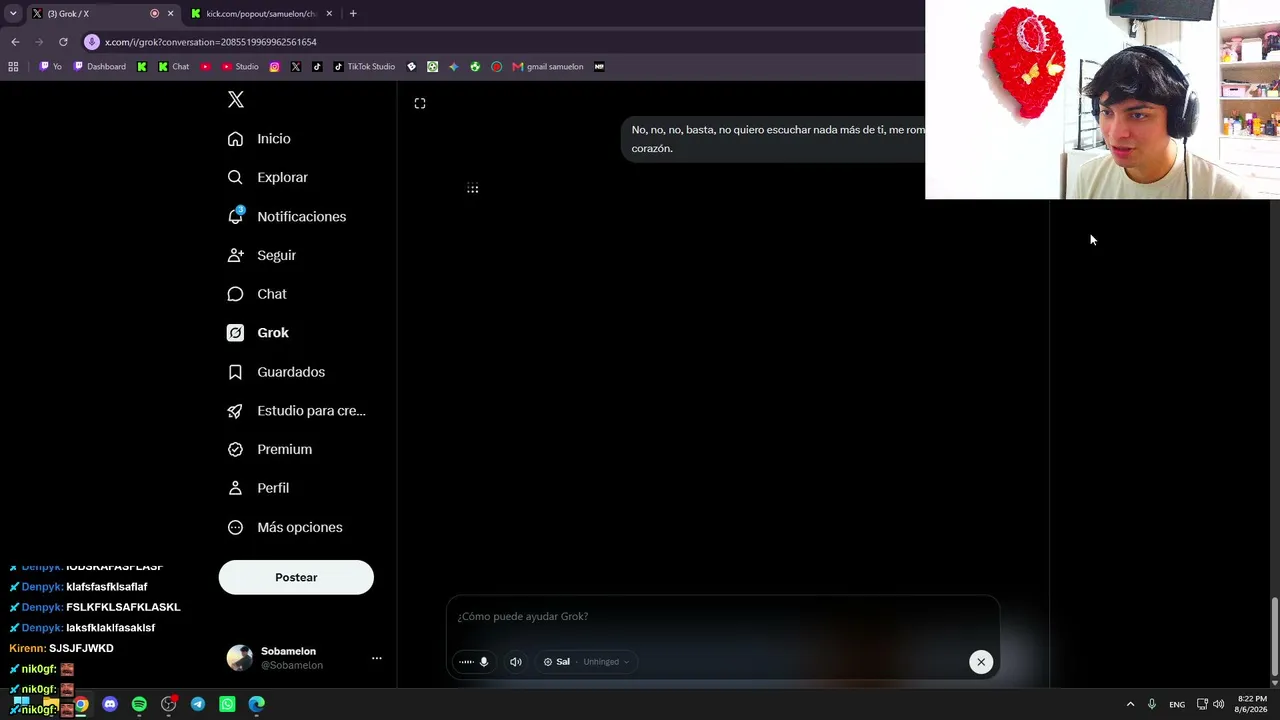Click the X logo above the sidebar
The width and height of the screenshot is (1280, 720).
click(236, 99)
